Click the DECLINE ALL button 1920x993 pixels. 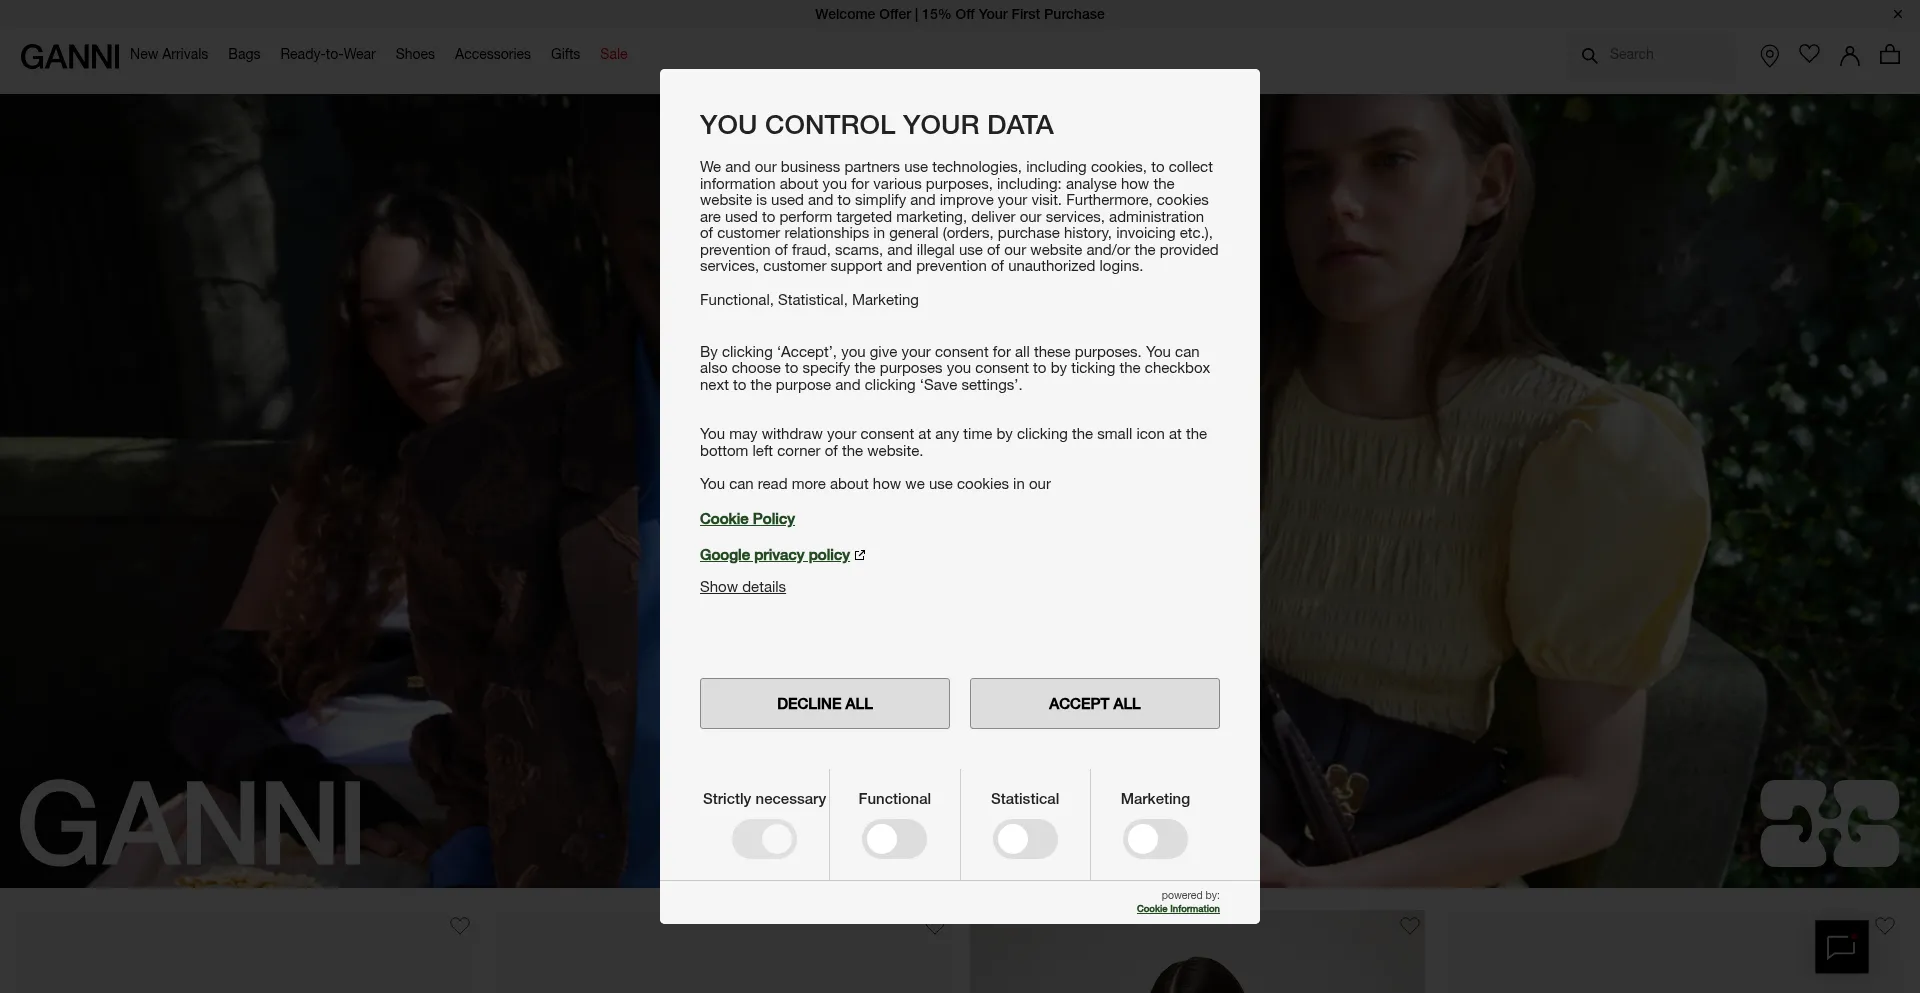click(x=825, y=704)
